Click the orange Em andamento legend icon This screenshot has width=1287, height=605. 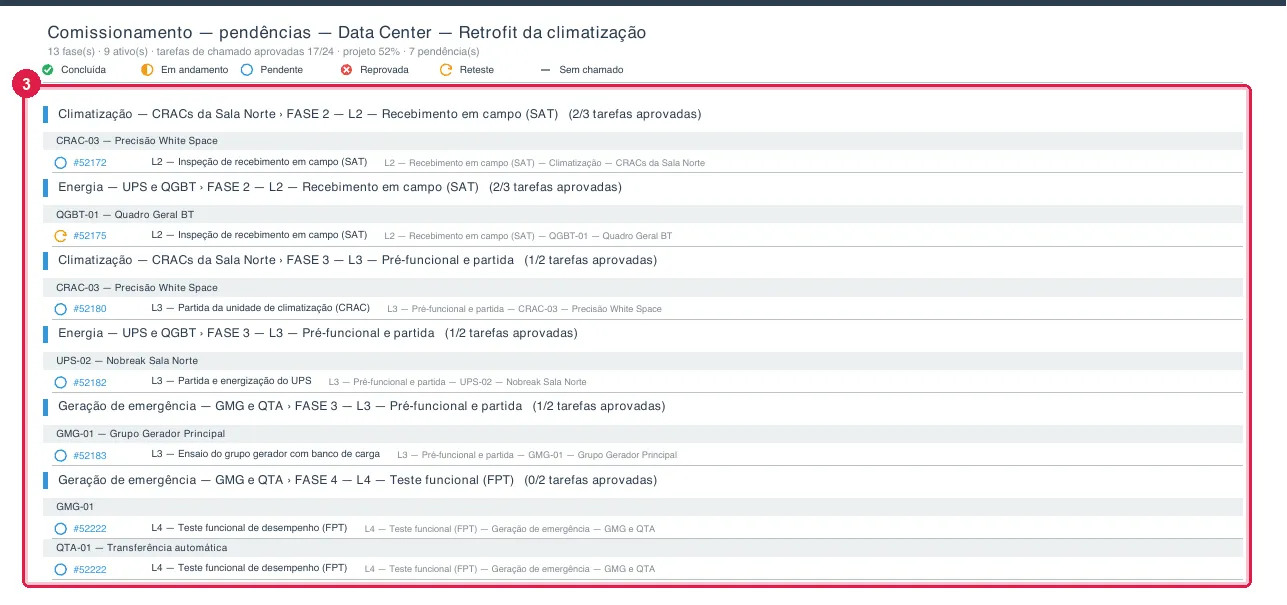(147, 70)
